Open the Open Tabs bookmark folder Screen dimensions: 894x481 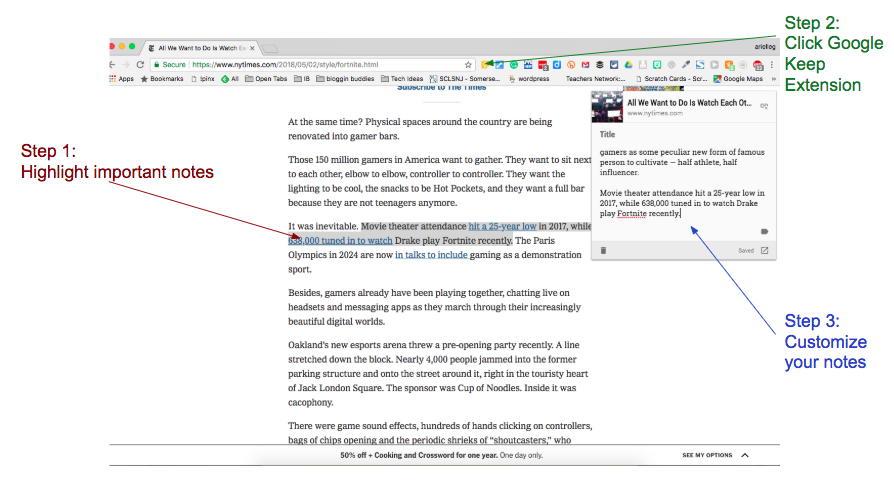coord(266,79)
